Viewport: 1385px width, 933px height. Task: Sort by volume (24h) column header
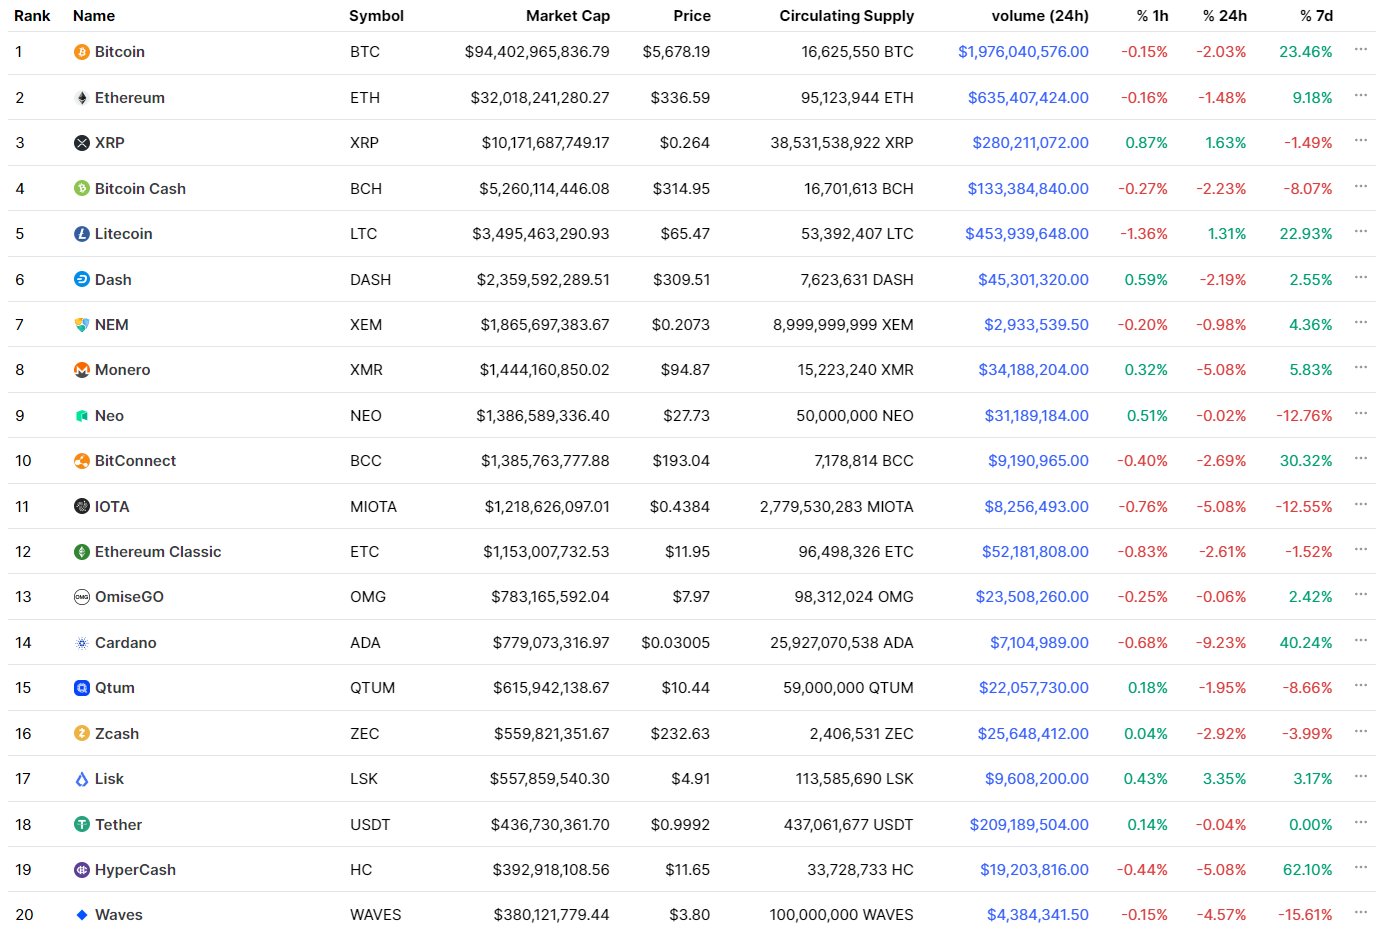[x=1040, y=16]
